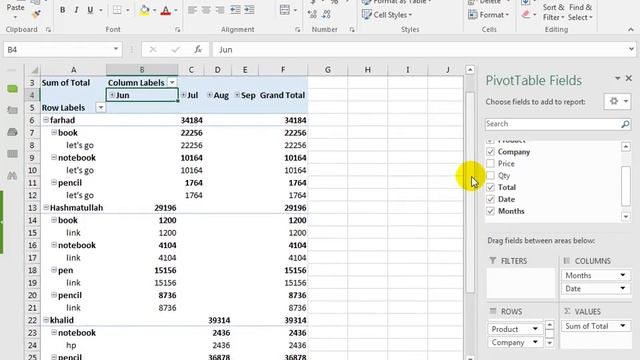Screen dimensions: 640x360
Task: Collapse the ribbon with the chevron
Action: click(631, 30)
